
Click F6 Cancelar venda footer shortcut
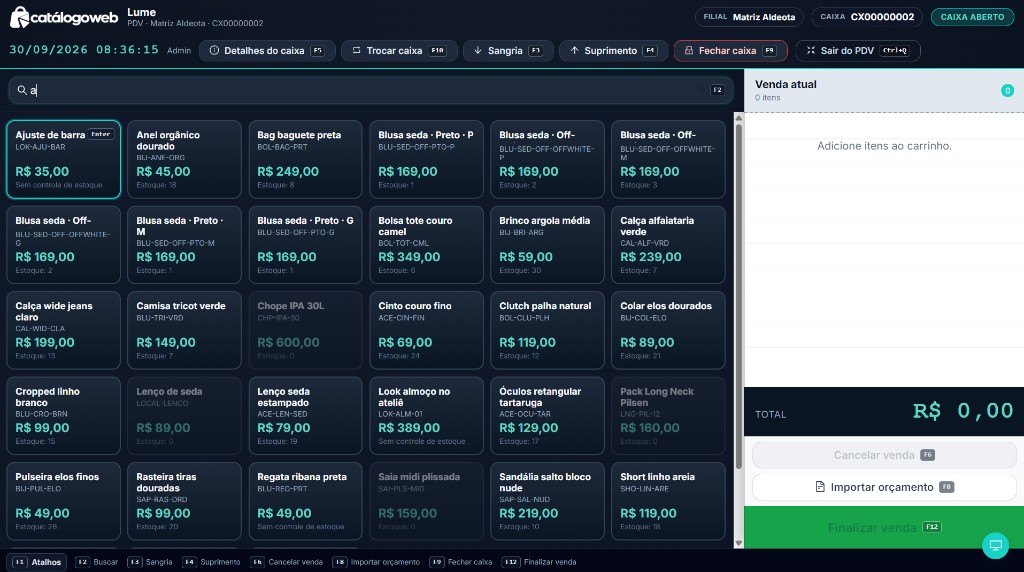click(287, 562)
